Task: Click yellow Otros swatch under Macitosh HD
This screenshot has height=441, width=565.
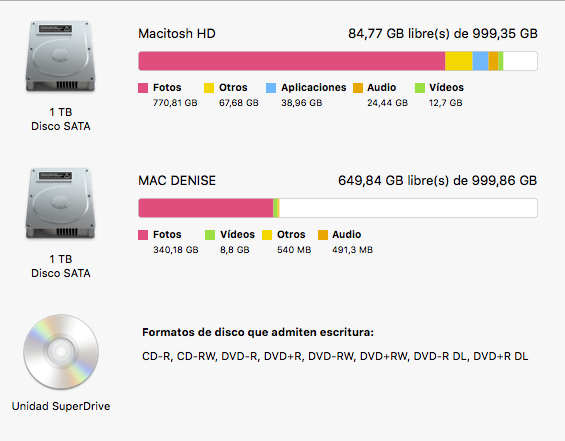Action: tap(209, 88)
